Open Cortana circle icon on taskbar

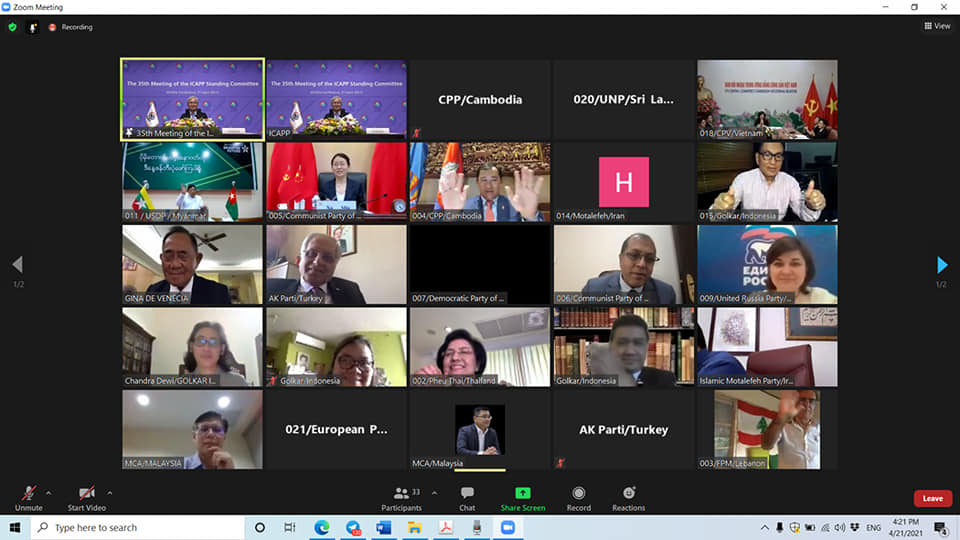click(x=260, y=527)
